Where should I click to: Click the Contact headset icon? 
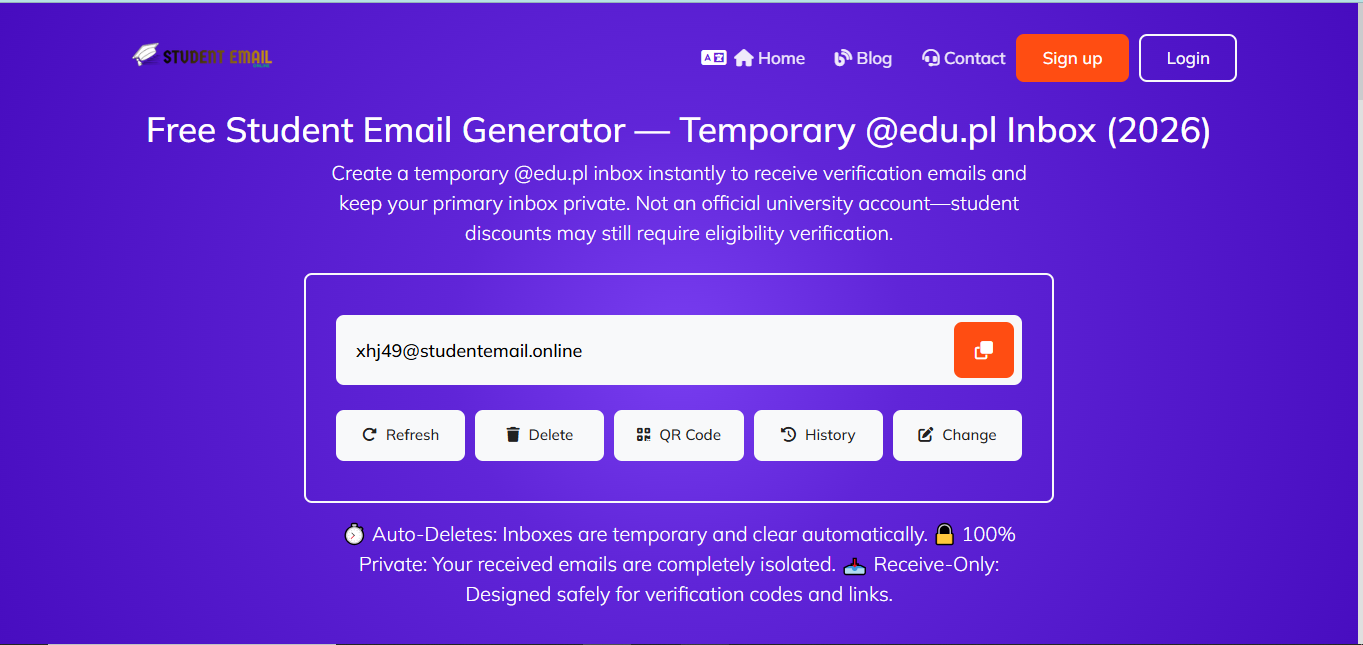coord(931,58)
